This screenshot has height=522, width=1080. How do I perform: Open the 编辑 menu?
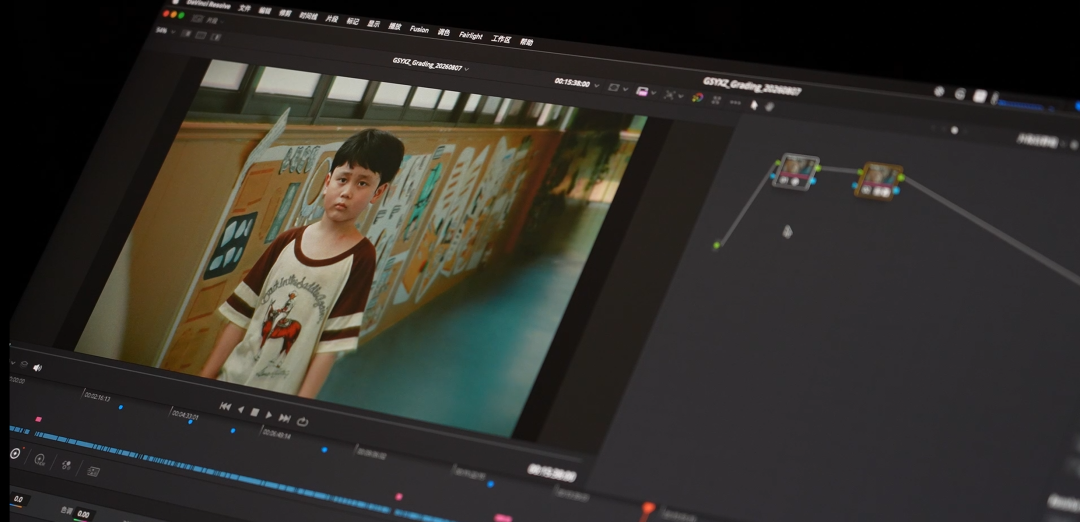pyautogui.click(x=264, y=11)
